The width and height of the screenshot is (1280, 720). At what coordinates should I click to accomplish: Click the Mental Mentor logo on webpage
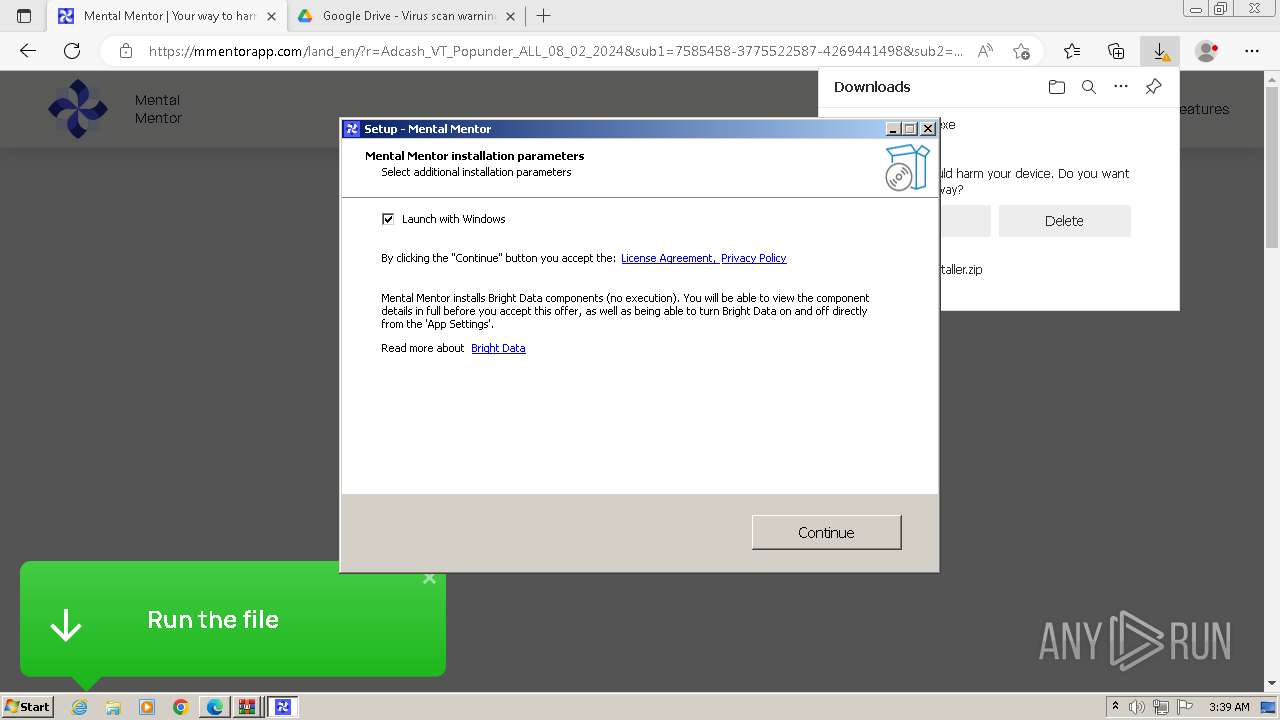click(x=78, y=109)
